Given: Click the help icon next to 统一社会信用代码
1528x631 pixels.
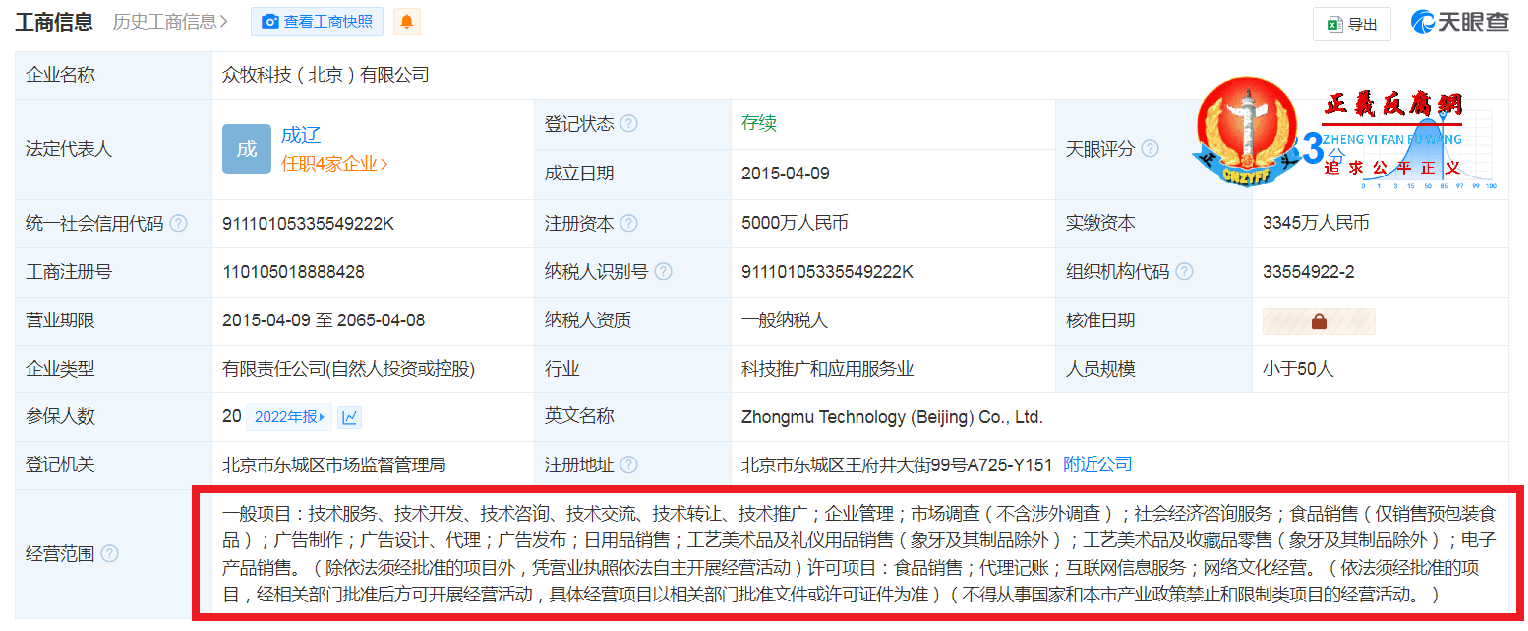Looking at the screenshot, I should point(180,222).
